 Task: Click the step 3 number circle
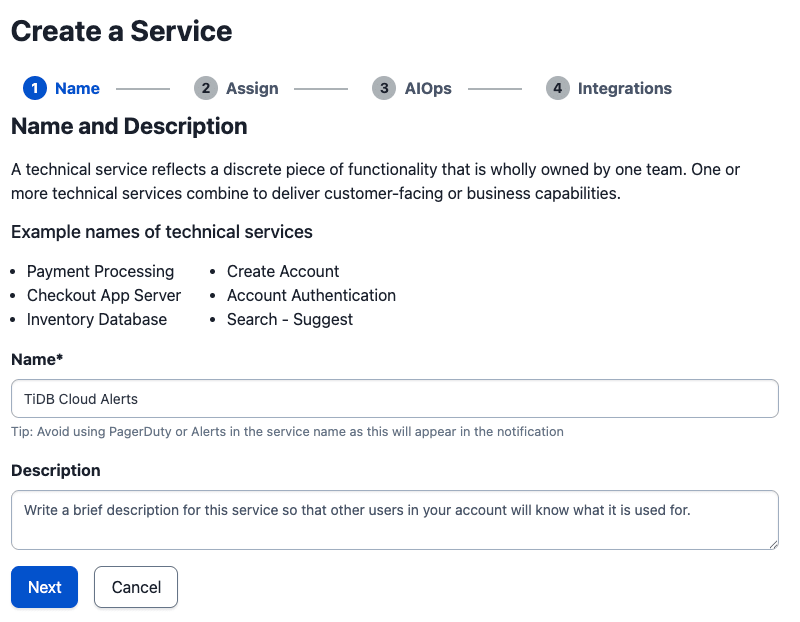[383, 88]
